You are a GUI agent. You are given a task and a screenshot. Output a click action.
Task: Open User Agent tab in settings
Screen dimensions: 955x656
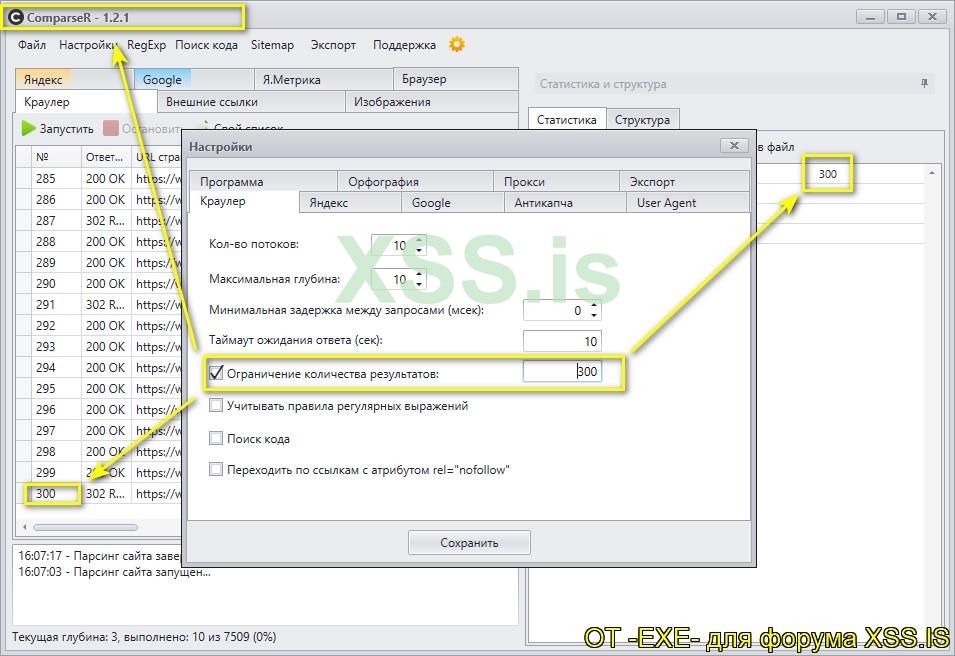point(688,203)
